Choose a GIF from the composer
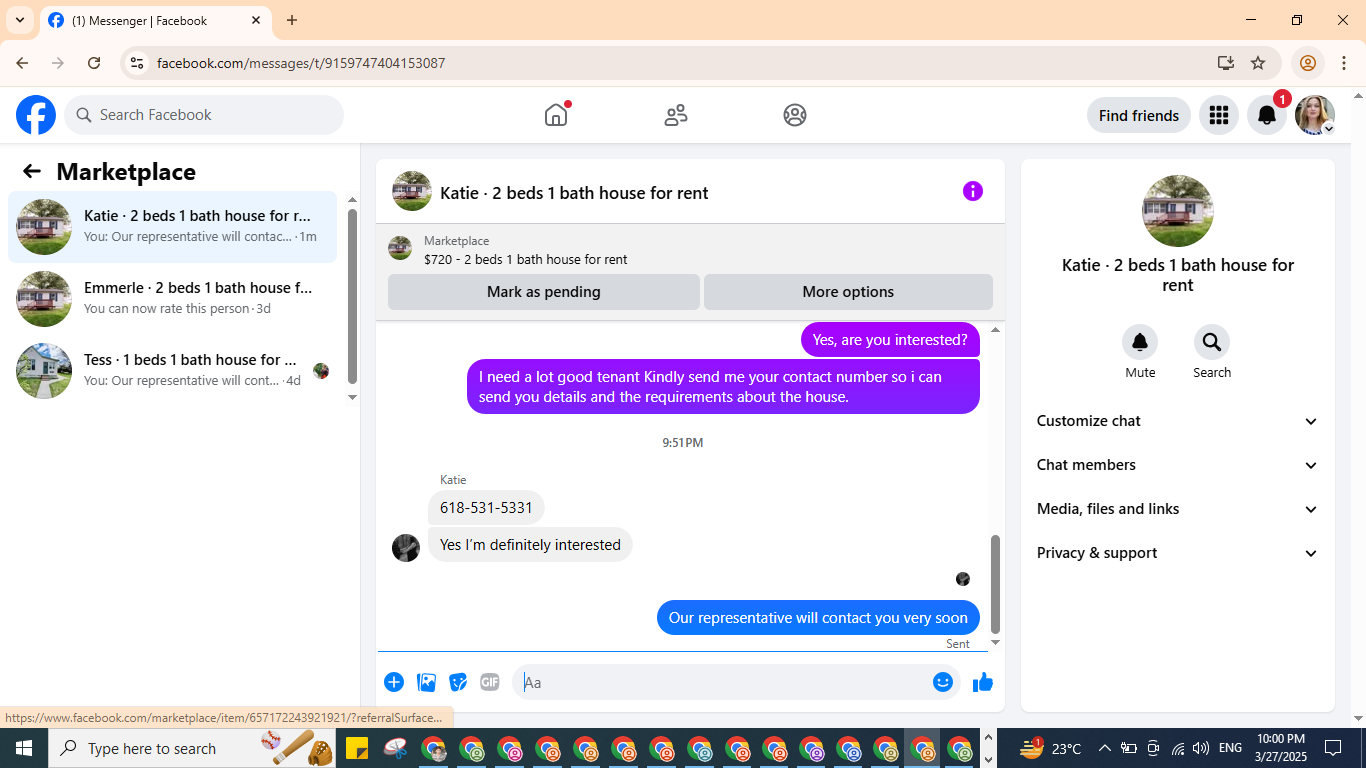The width and height of the screenshot is (1366, 768). coord(490,682)
